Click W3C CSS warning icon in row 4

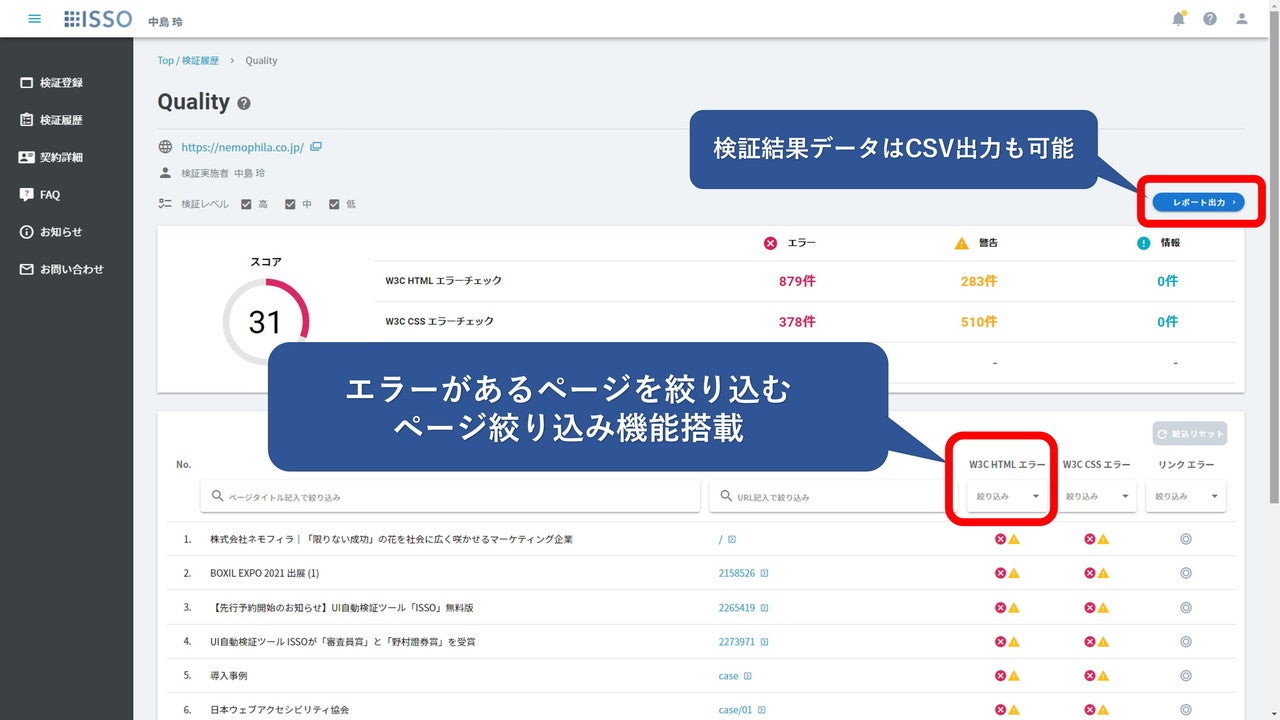tap(1104, 642)
